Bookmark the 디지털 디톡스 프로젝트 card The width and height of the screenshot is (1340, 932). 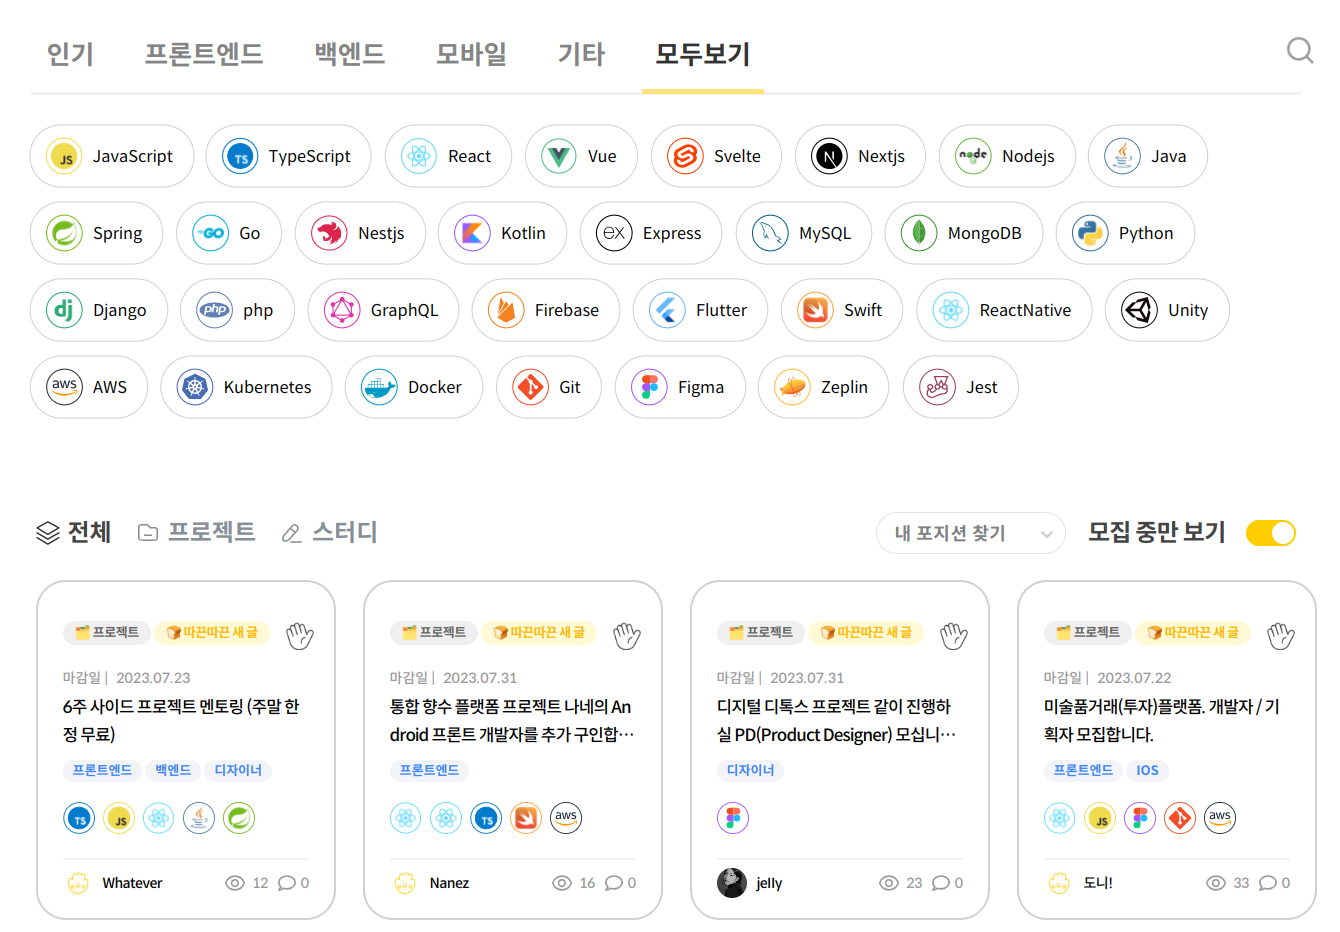click(954, 635)
